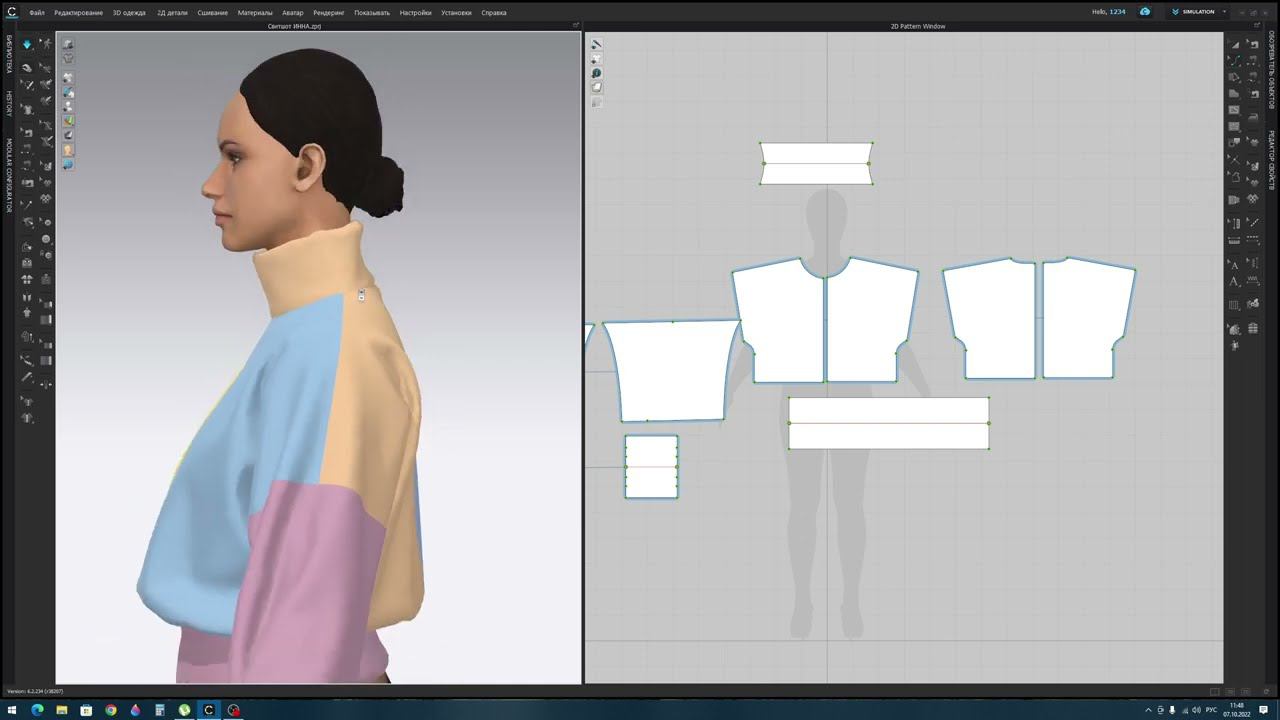
Task: Click the blue globe icon in 3D viewport toolbar
Action: click(x=68, y=164)
